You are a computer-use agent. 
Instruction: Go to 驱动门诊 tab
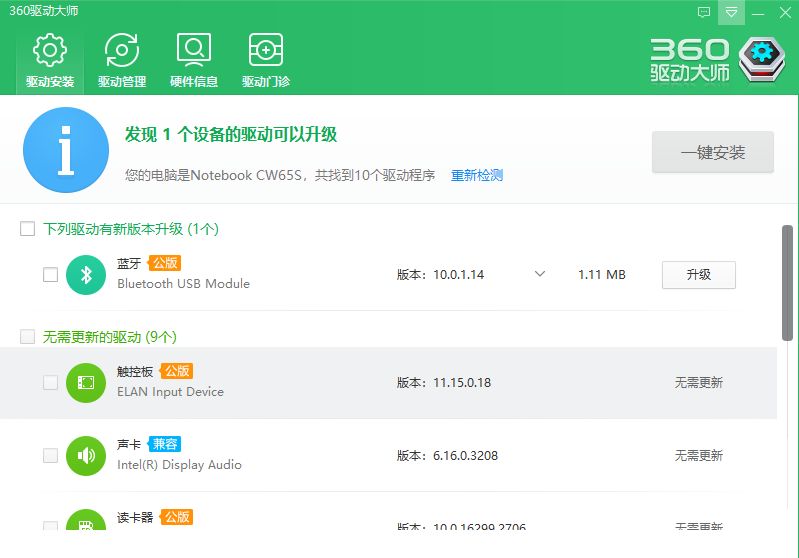click(x=265, y=61)
